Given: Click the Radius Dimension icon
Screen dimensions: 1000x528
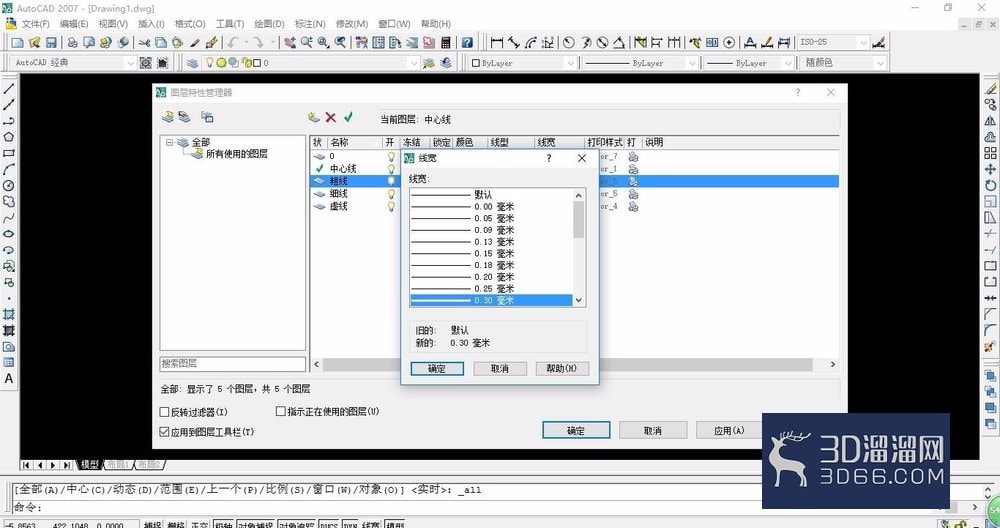Looking at the screenshot, I should 568,43.
